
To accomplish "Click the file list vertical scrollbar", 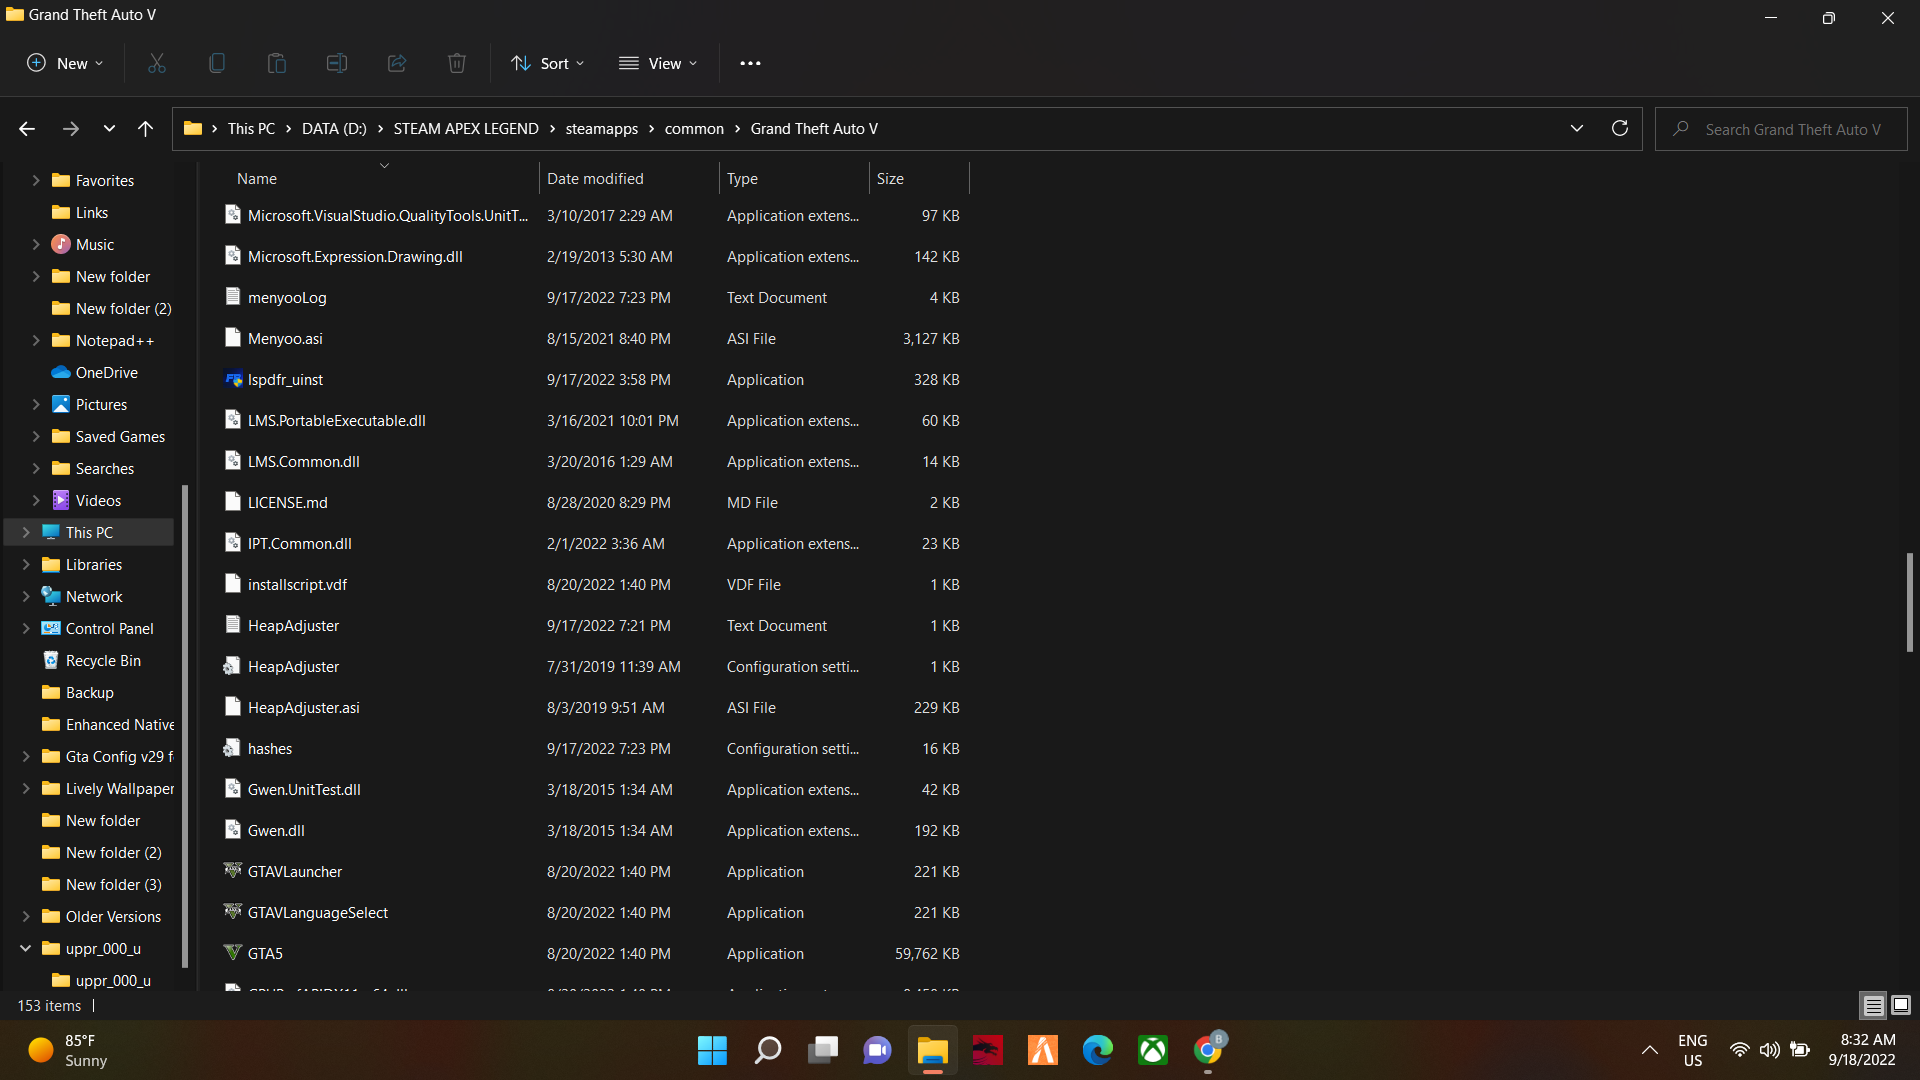I will (1909, 601).
